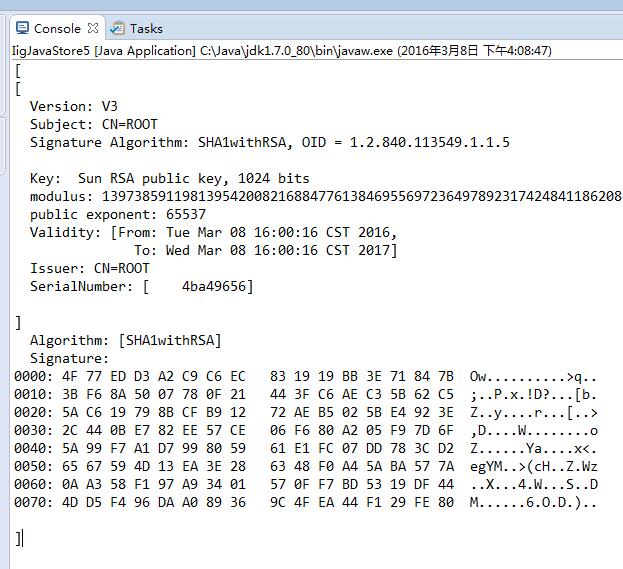Click the Algorithm: [SHA1withRSA] line

click(x=126, y=341)
